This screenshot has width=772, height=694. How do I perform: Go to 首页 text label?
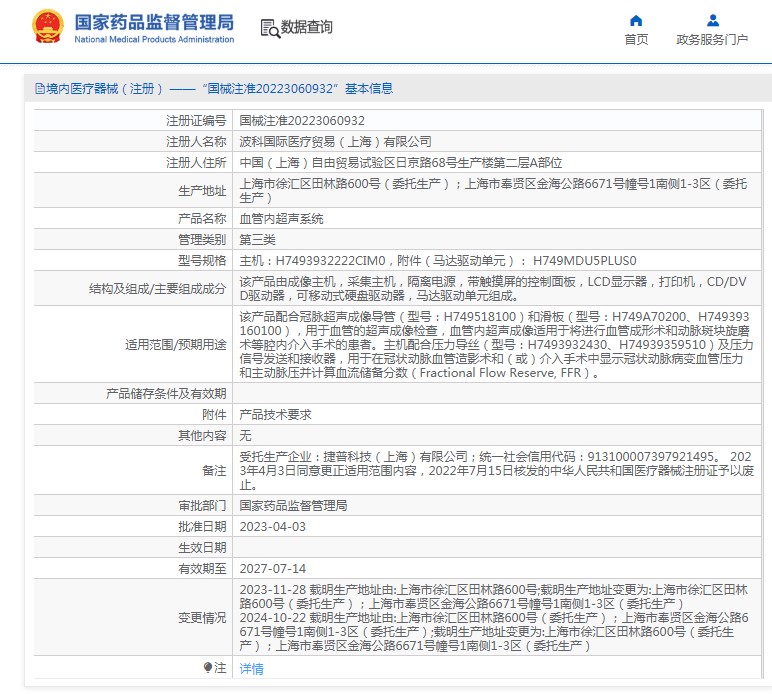click(636, 40)
